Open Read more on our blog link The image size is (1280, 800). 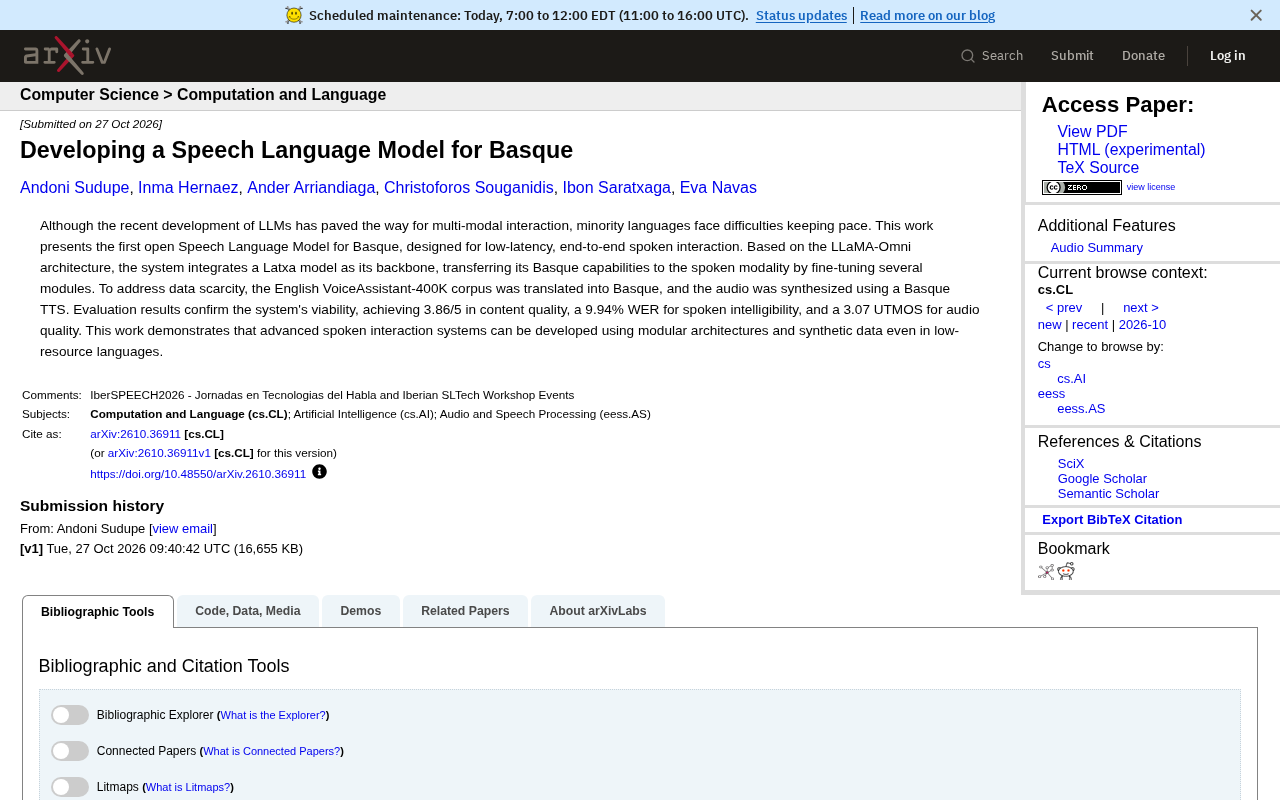[927, 15]
